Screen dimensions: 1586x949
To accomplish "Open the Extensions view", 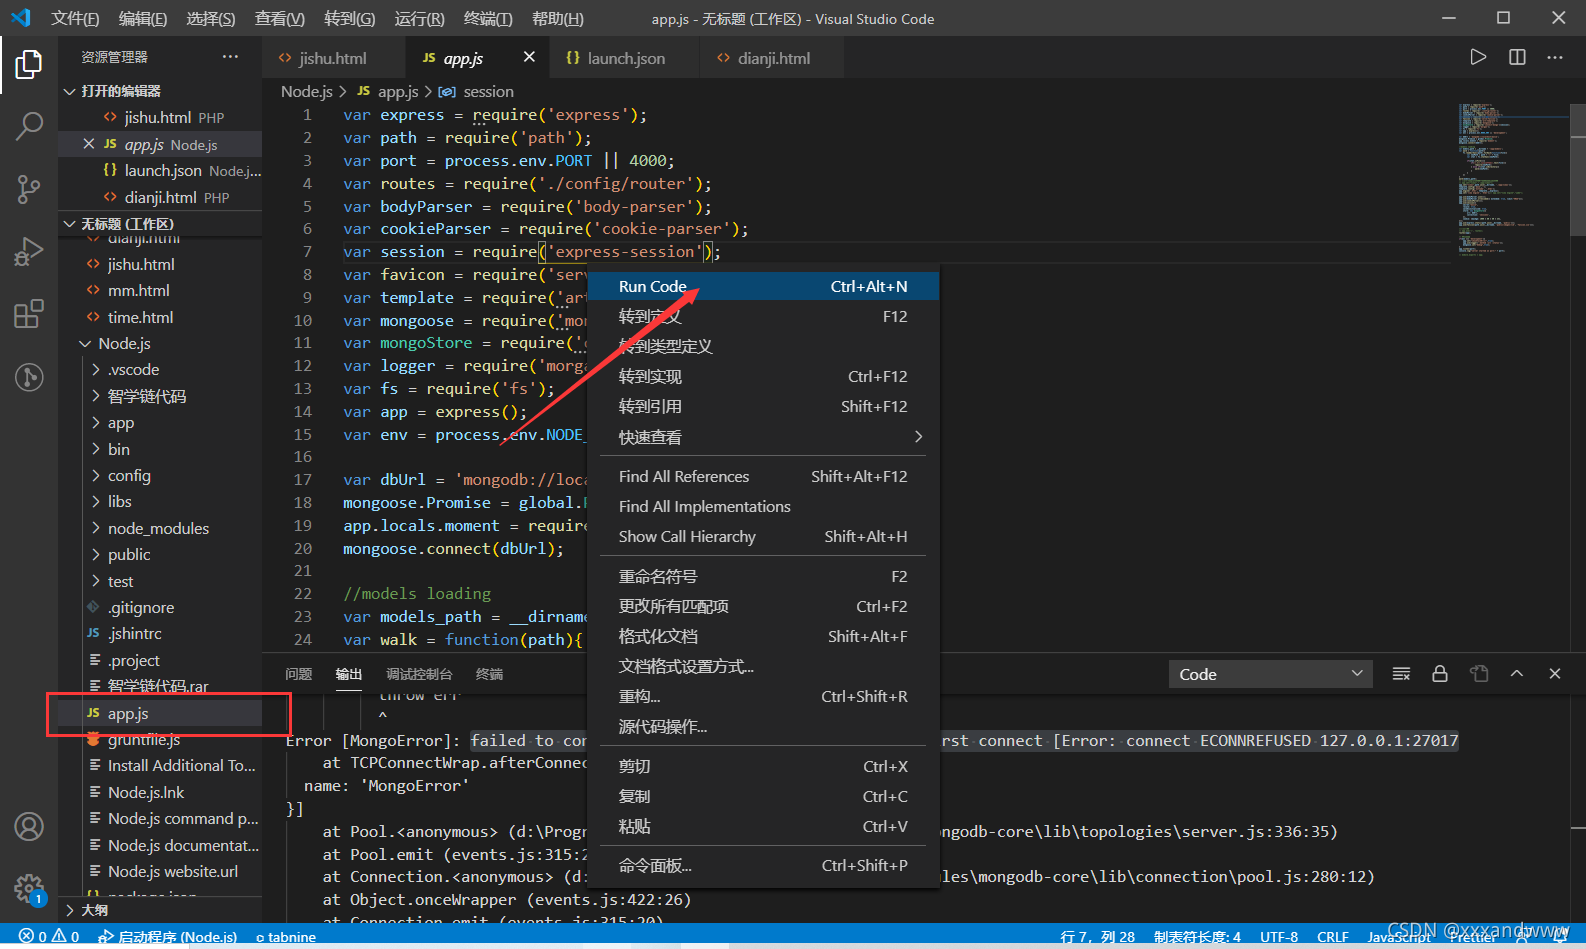I will coord(29,314).
